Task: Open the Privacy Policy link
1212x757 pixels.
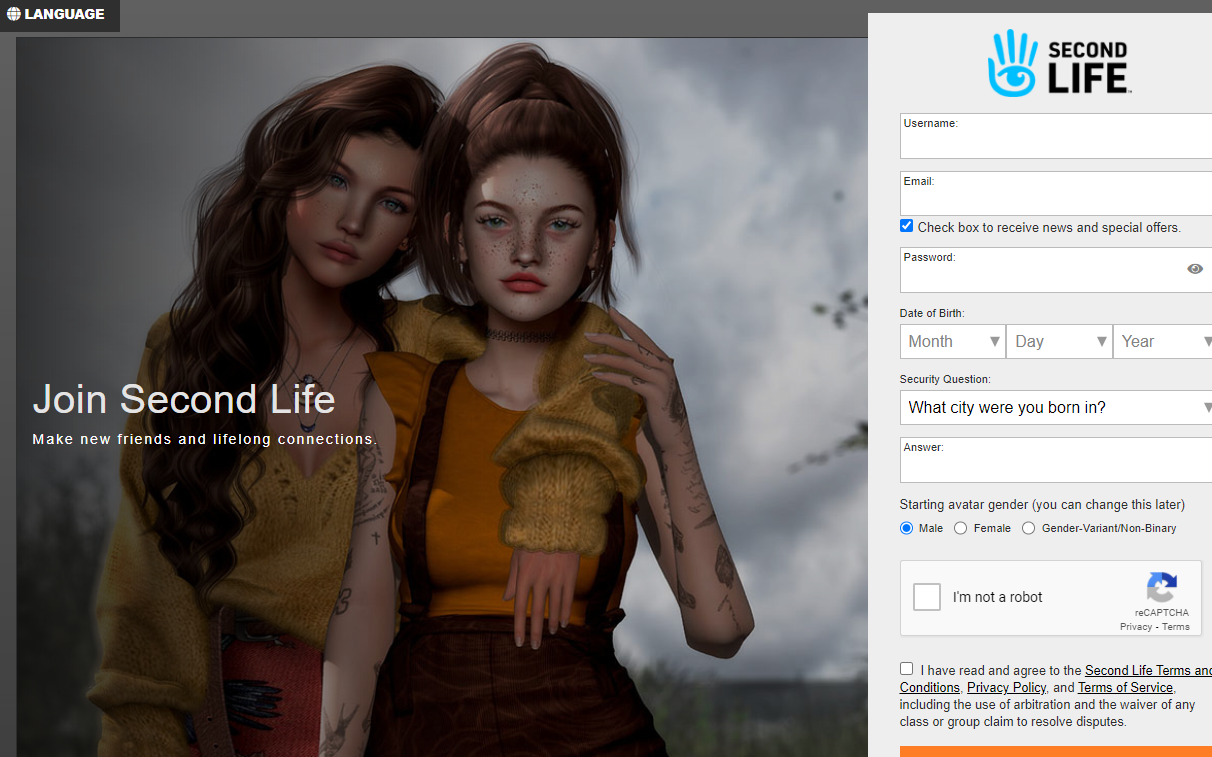Action: click(x=1006, y=688)
